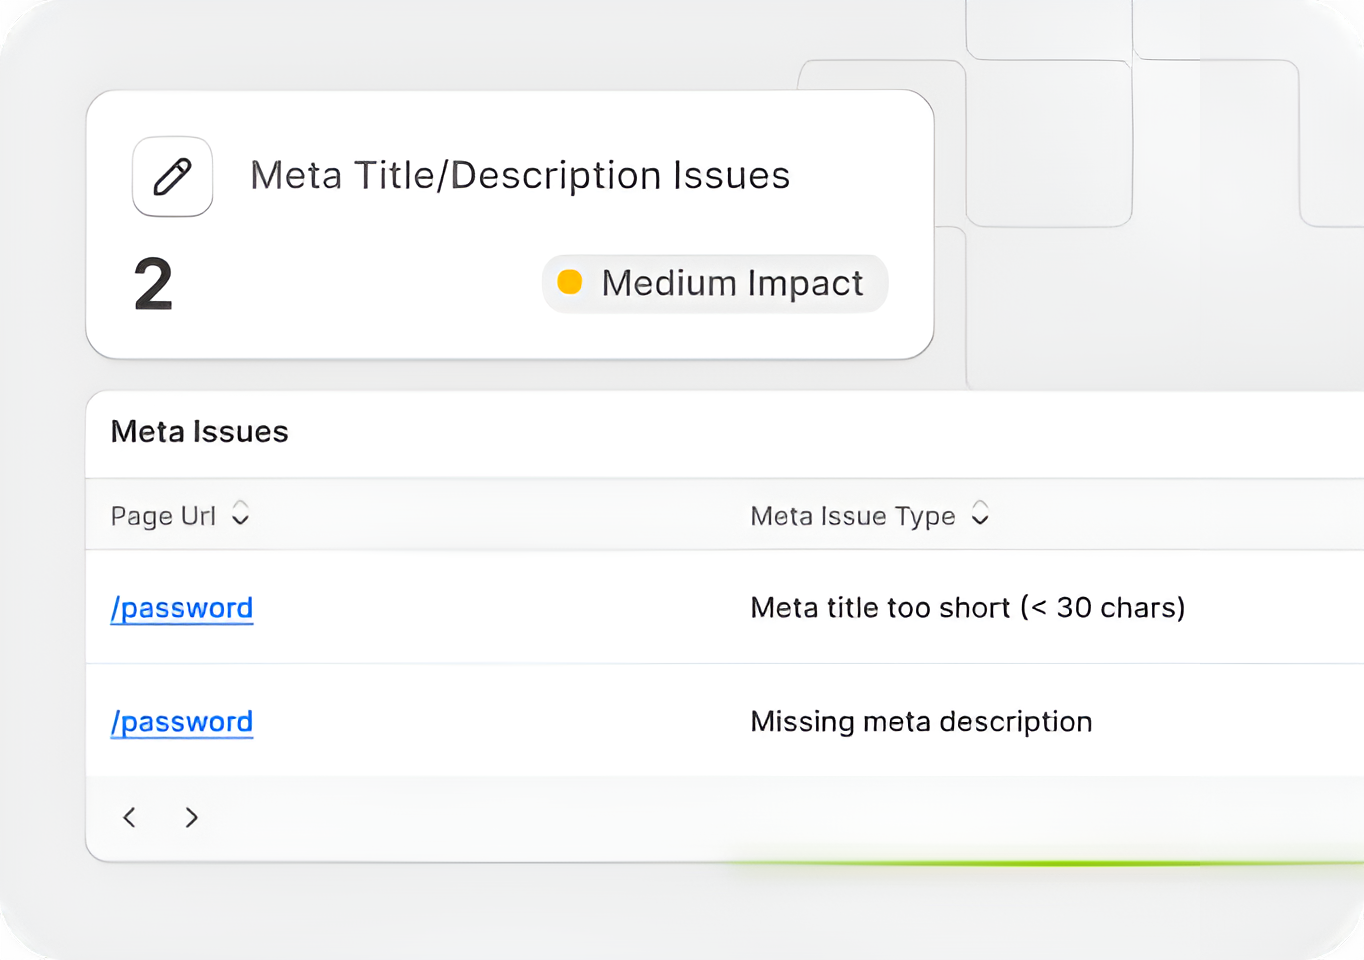Select the previous page arrow in pagination
The height and width of the screenshot is (960, 1364).
(129, 817)
